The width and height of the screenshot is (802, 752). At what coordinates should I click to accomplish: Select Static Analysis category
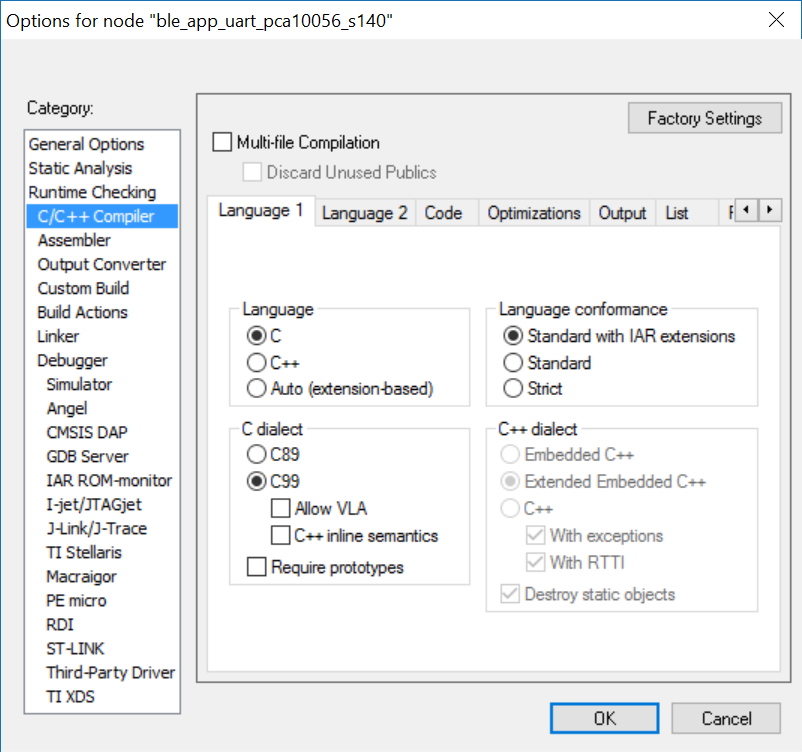(102, 168)
